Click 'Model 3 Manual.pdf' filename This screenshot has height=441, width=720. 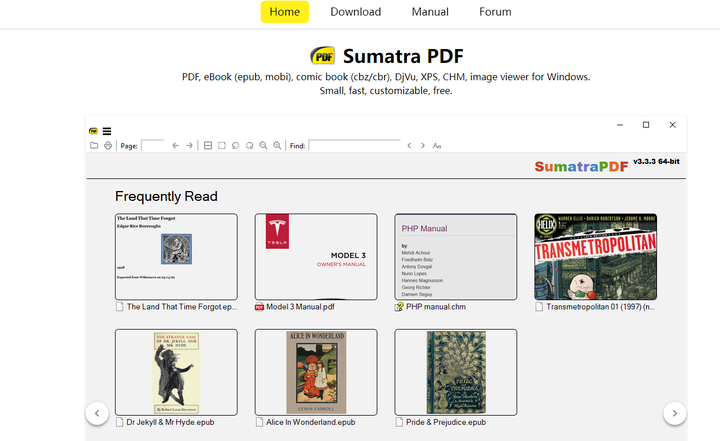tap(300, 307)
